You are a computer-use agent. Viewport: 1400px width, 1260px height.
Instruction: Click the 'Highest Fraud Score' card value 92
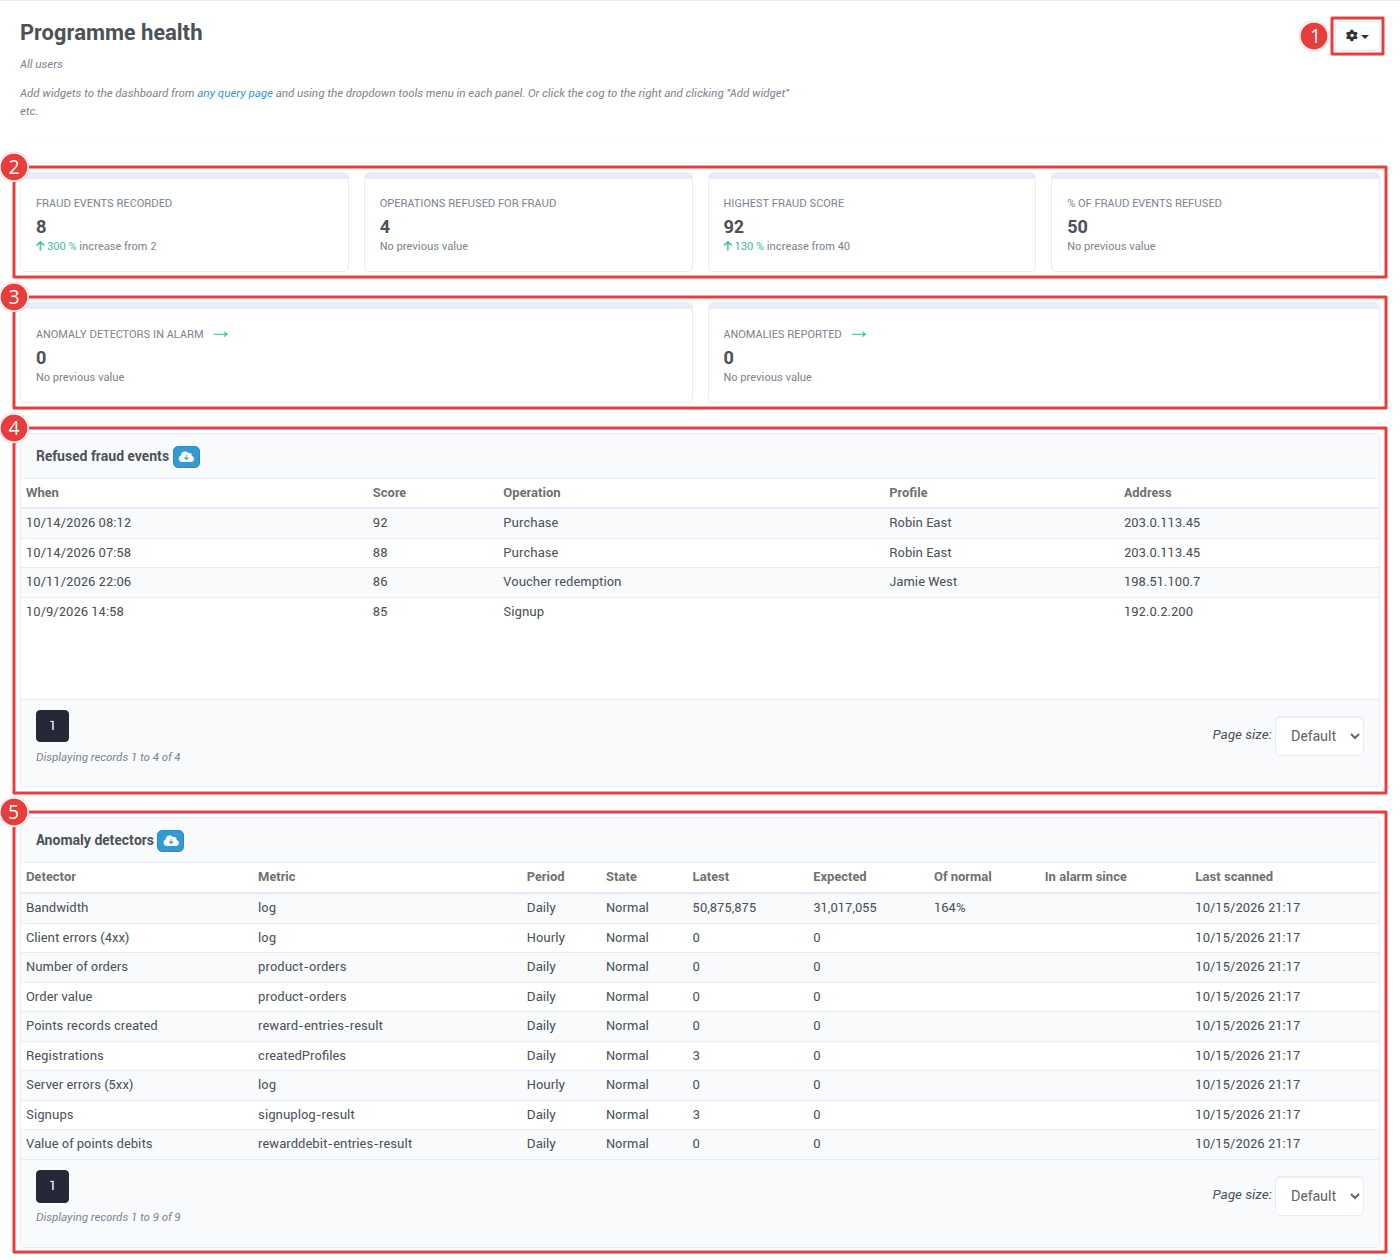point(734,227)
